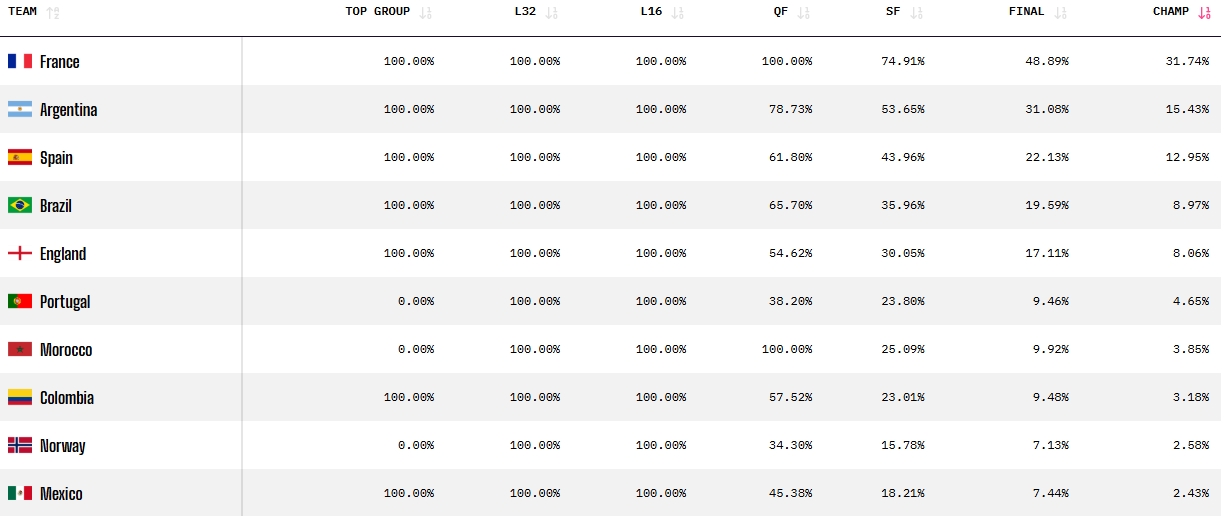Select the CHAMP column header label
Image resolution: width=1225 pixels, height=516 pixels.
click(x=1171, y=12)
